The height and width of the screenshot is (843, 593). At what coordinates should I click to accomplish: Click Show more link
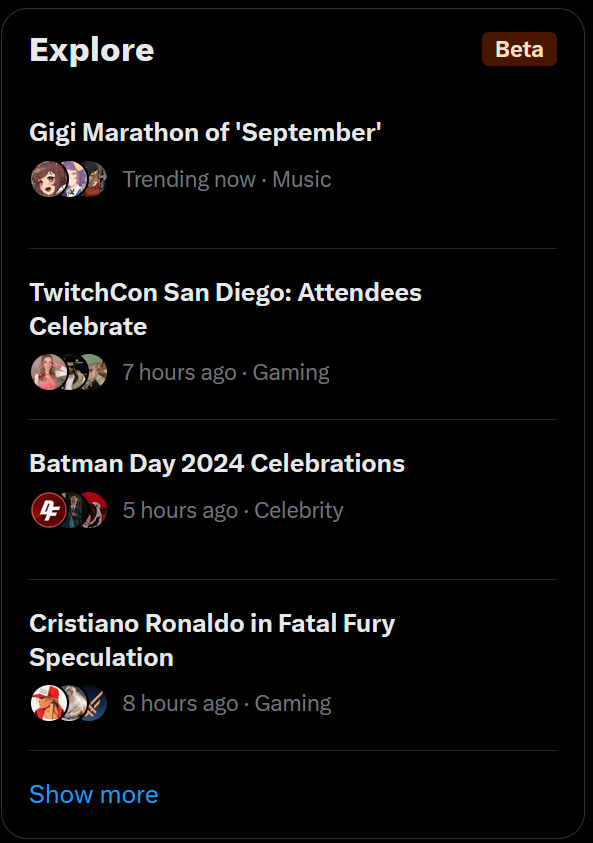pos(94,794)
